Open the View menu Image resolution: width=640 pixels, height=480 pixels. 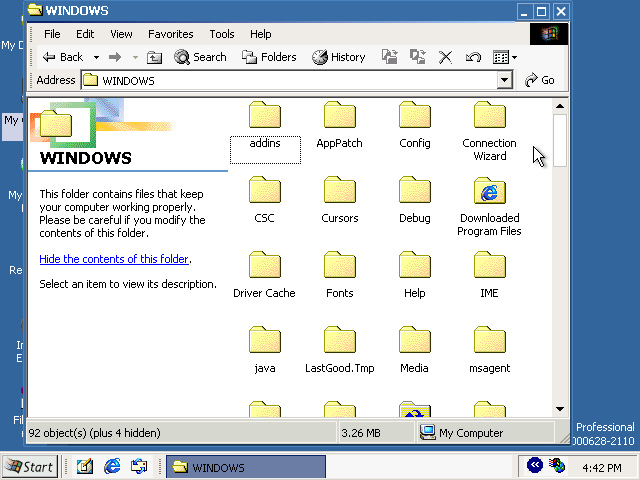121,34
